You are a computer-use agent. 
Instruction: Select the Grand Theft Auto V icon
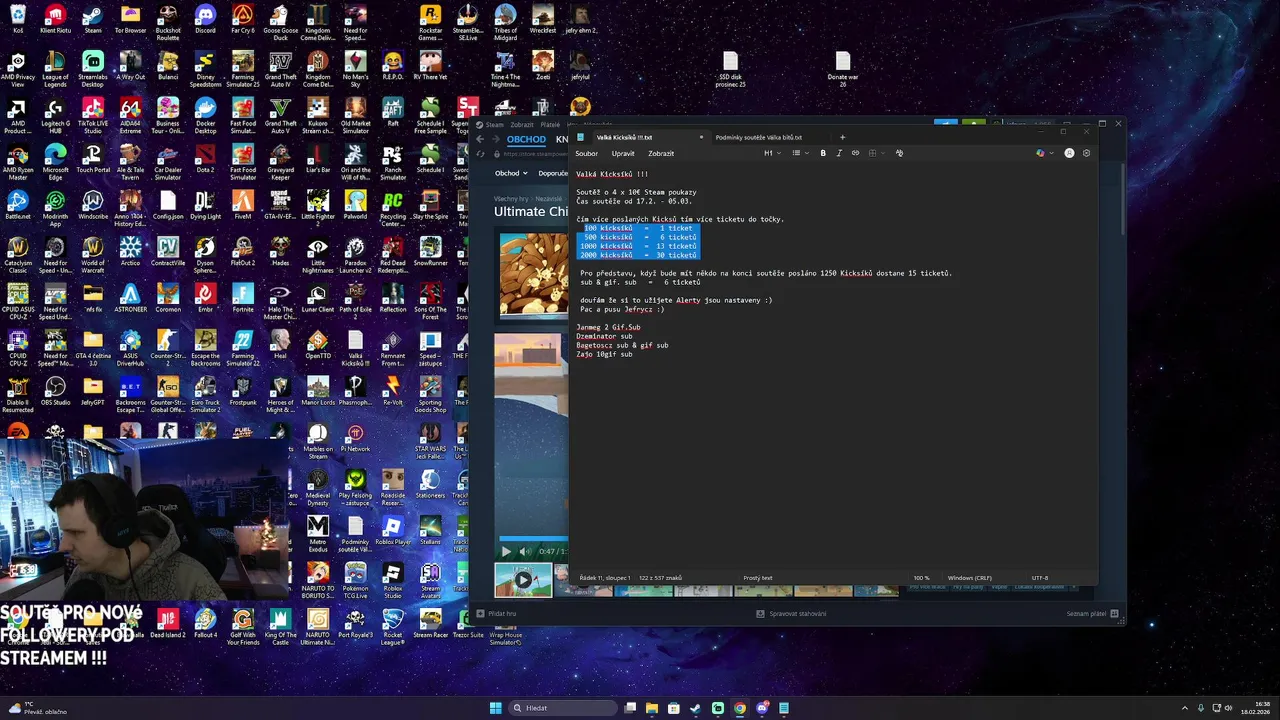coord(280,115)
